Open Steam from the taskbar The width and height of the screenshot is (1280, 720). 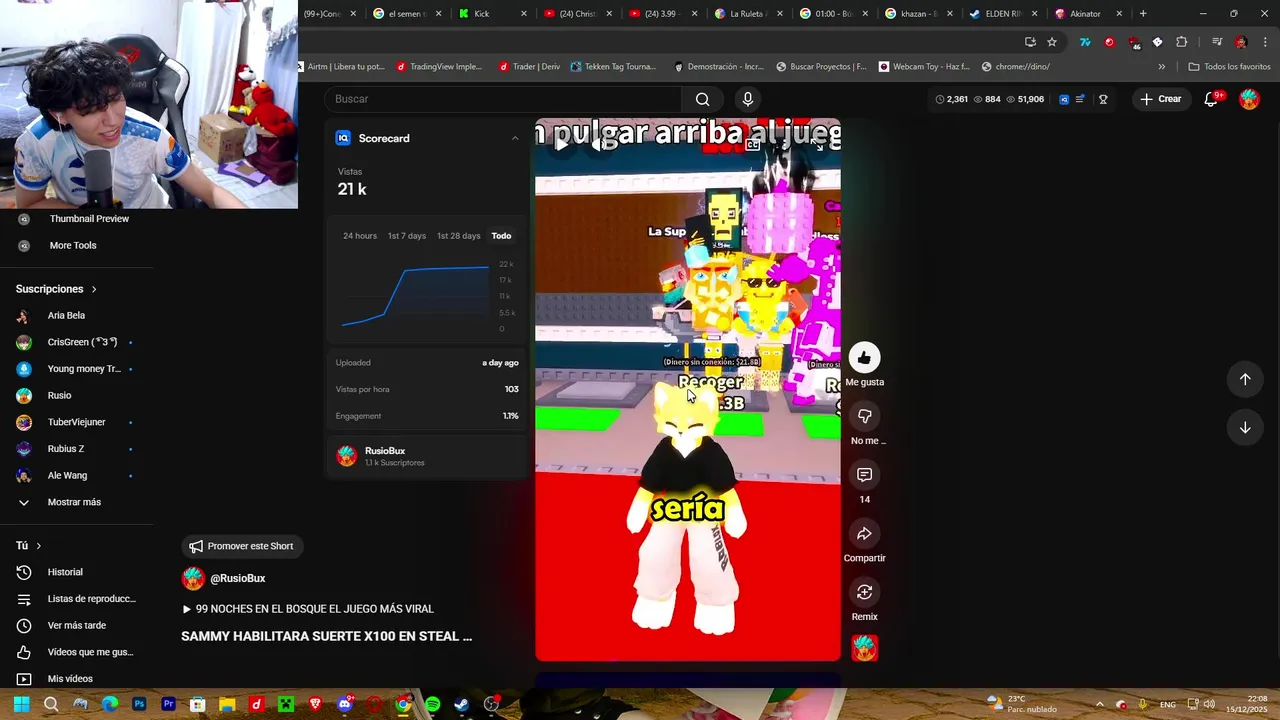coord(461,704)
